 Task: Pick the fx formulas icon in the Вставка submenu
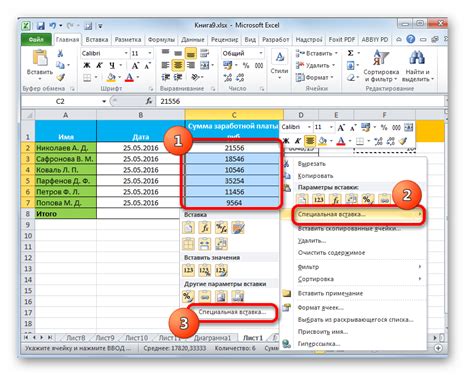click(205, 228)
